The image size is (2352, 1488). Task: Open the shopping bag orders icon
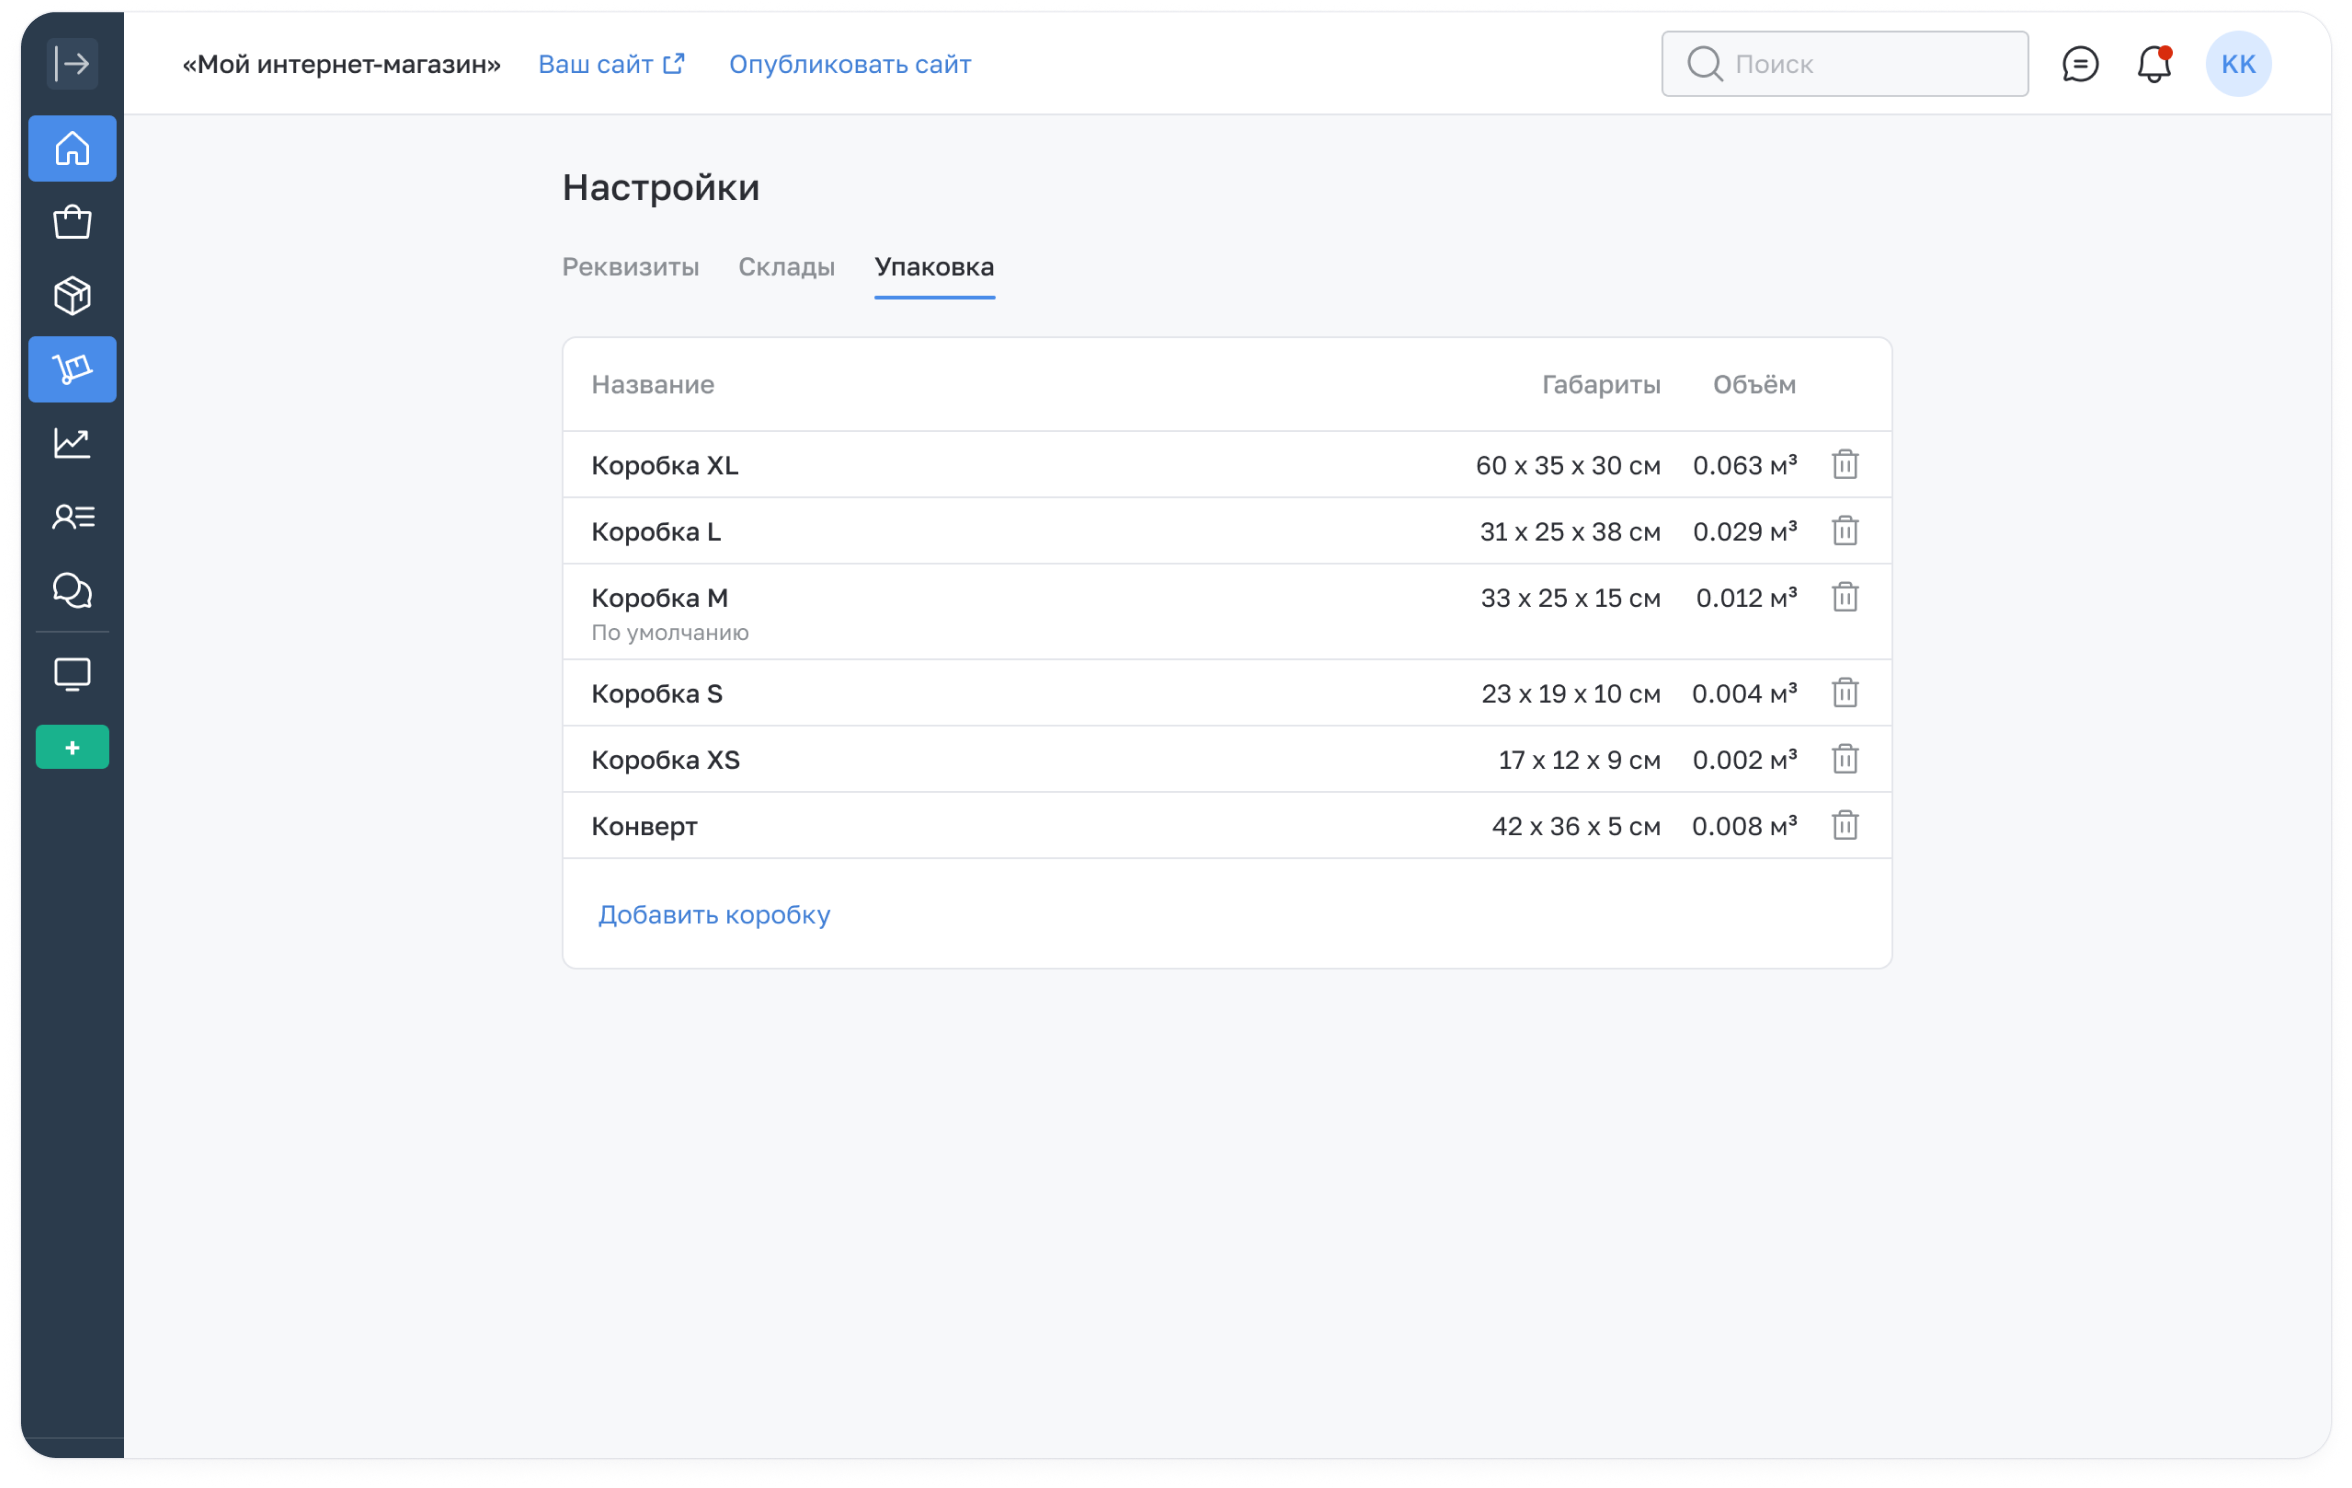pyautogui.click(x=72, y=222)
